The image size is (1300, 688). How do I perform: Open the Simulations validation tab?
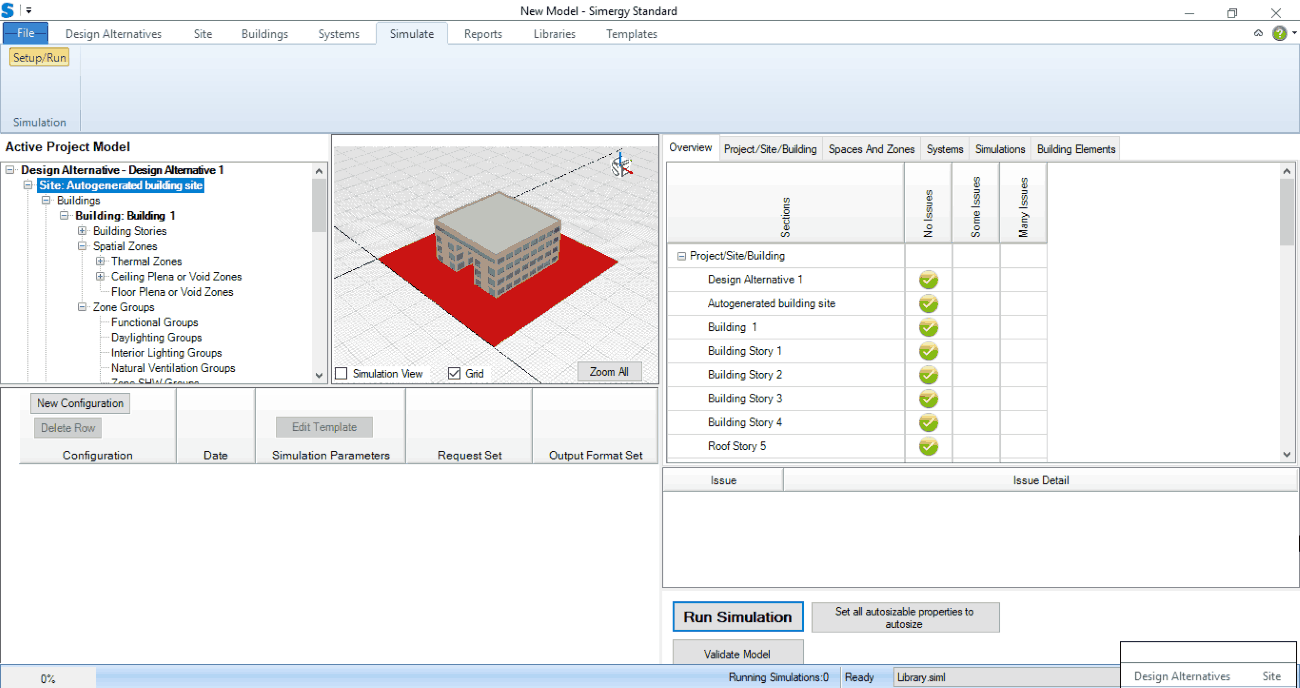coord(1000,149)
